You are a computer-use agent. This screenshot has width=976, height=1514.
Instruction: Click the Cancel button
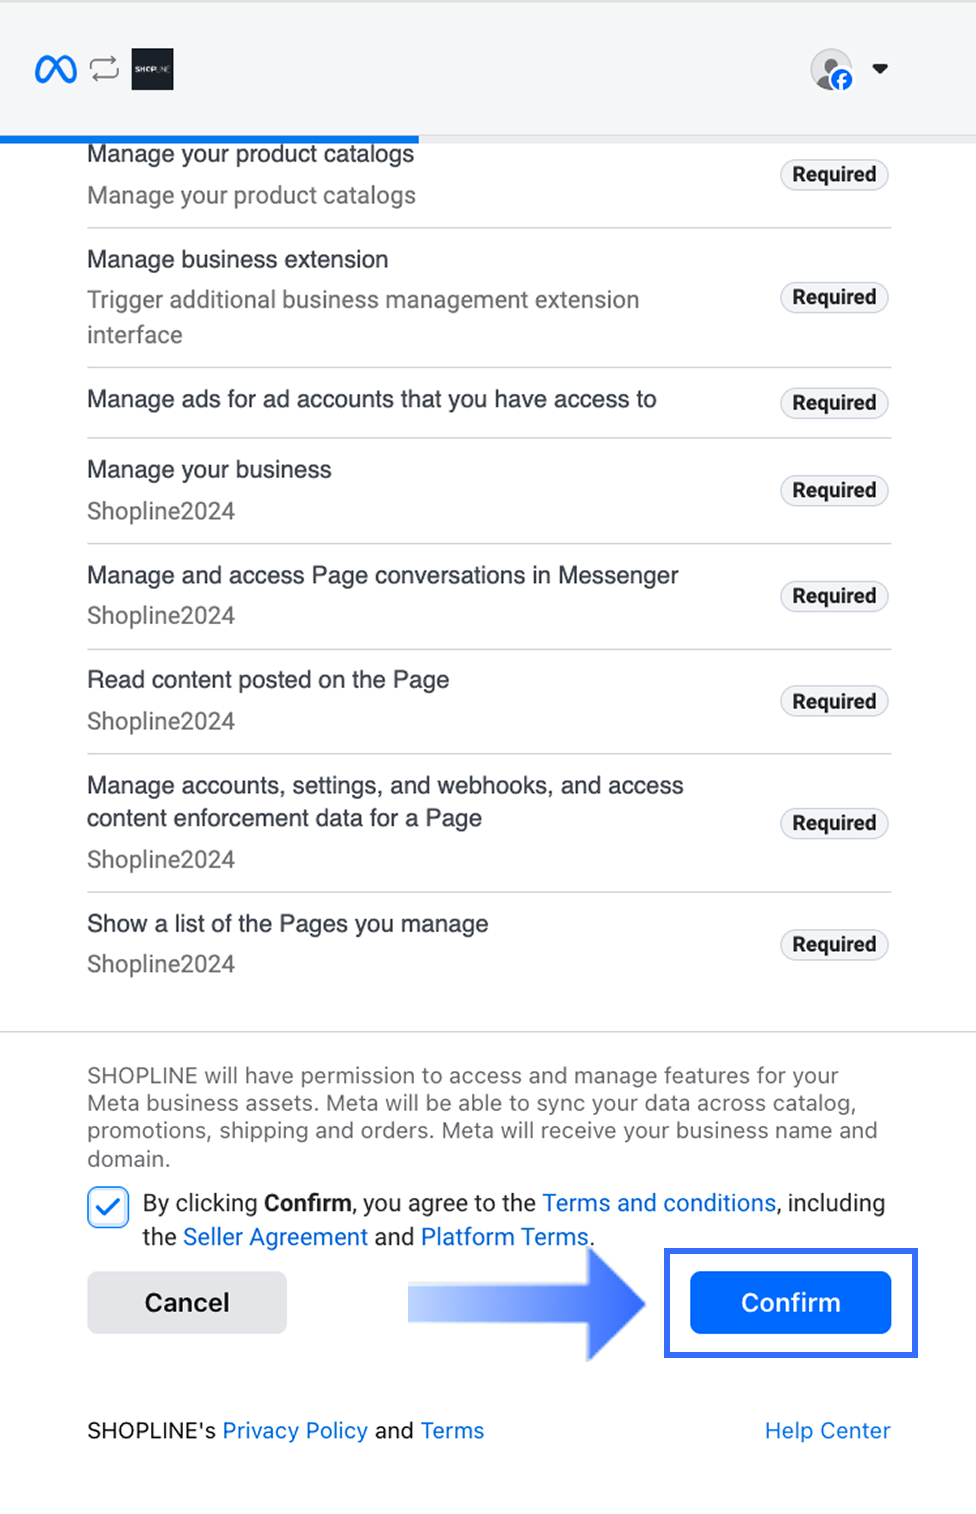click(187, 1302)
